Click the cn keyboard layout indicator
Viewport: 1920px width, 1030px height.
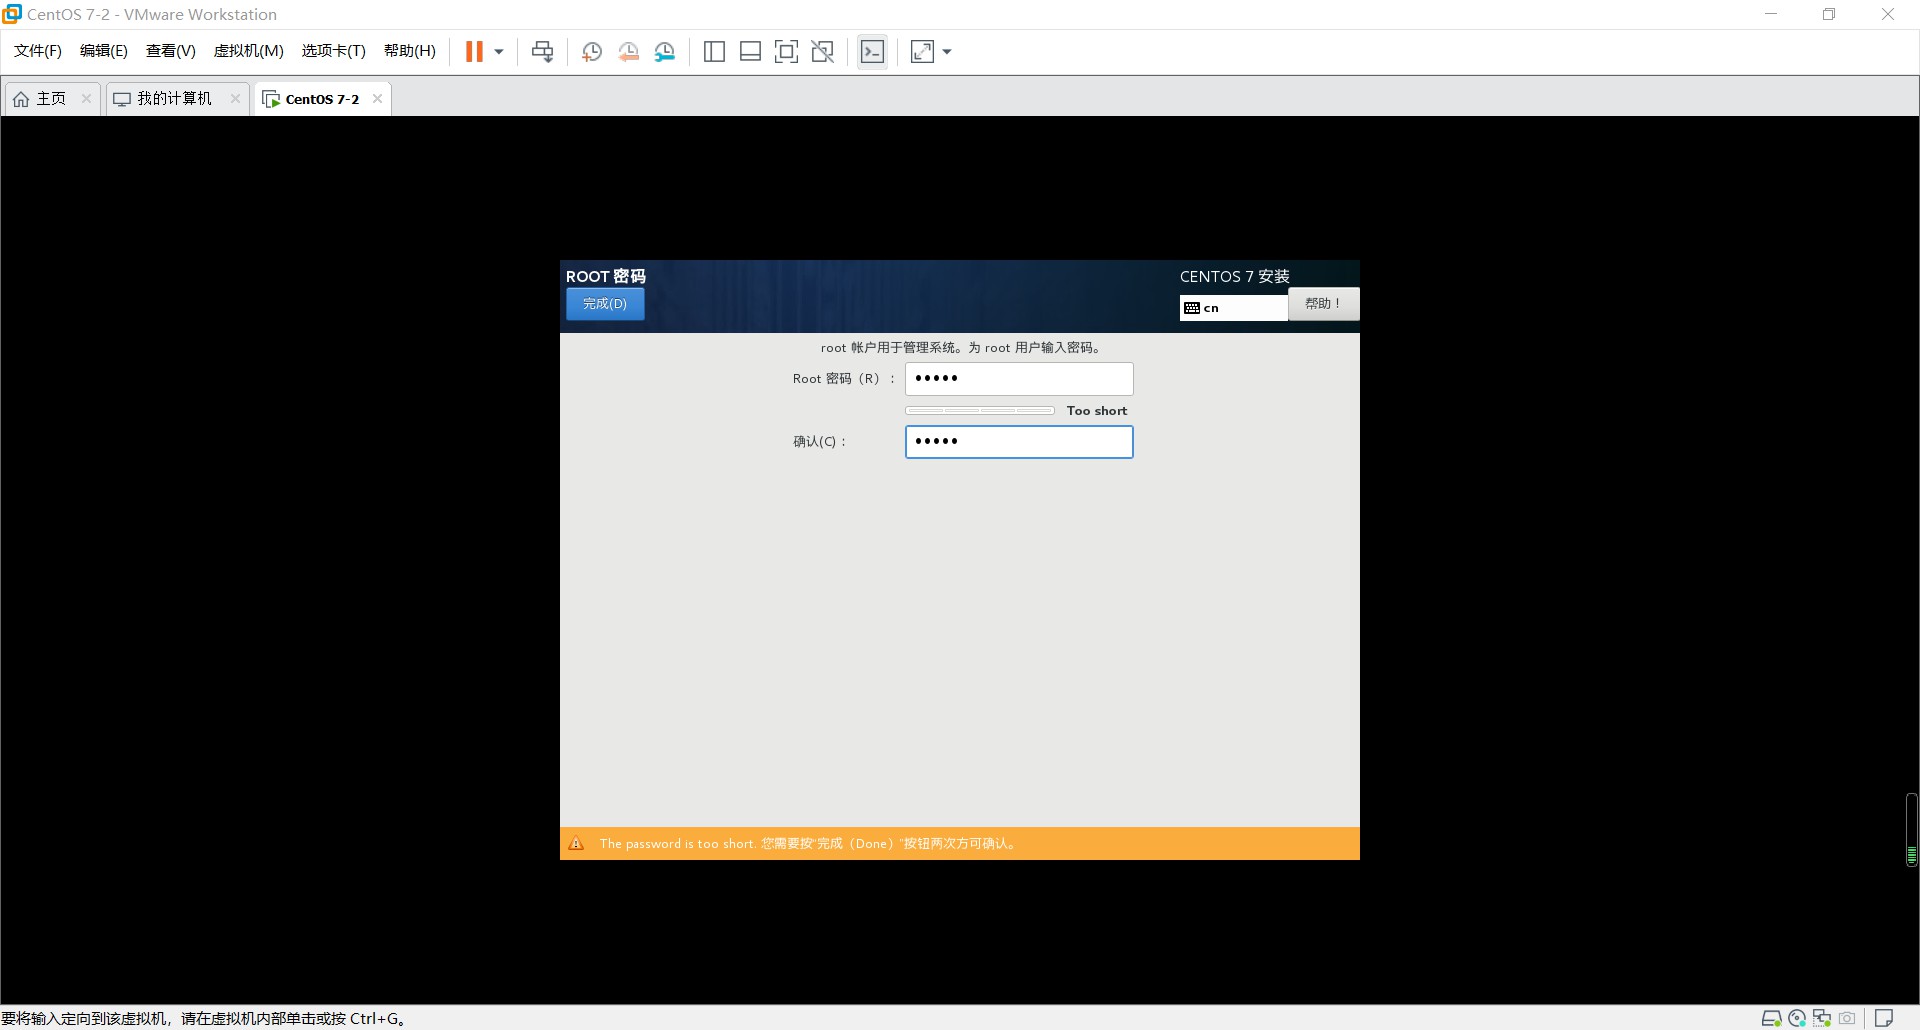coord(1233,308)
